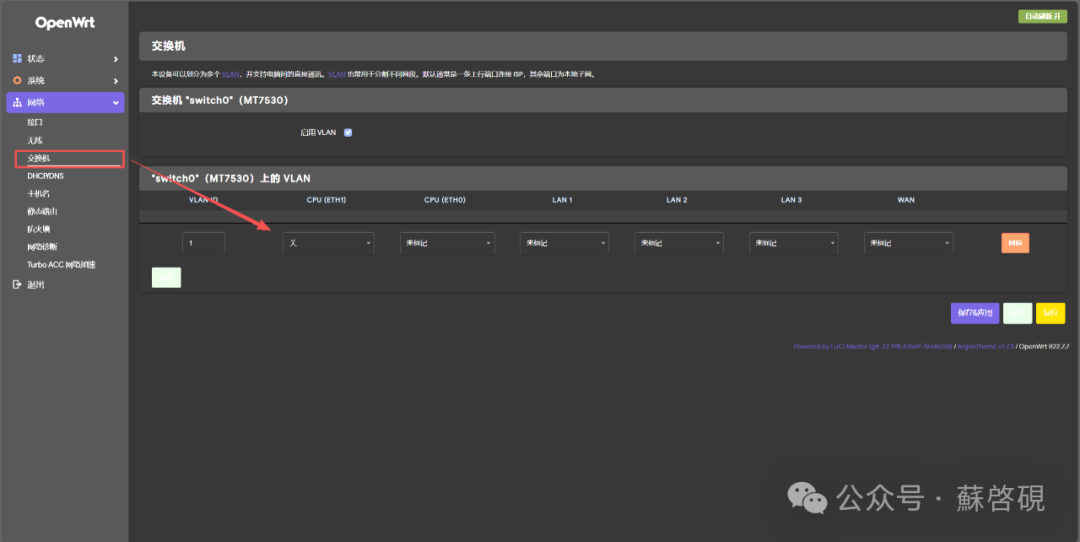Click the purple 保存&应用 button
The image size is (1080, 542).
tap(975, 313)
